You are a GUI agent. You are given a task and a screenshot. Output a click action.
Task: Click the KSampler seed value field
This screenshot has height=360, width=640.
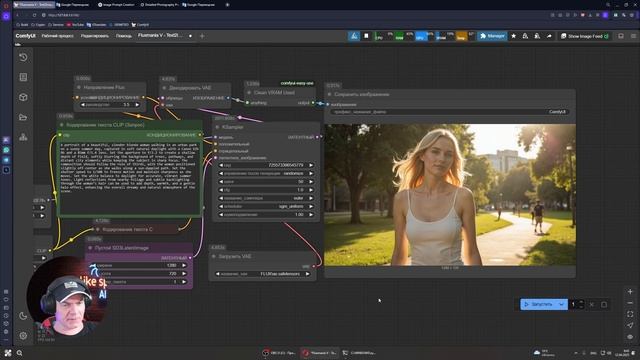[x=266, y=165]
